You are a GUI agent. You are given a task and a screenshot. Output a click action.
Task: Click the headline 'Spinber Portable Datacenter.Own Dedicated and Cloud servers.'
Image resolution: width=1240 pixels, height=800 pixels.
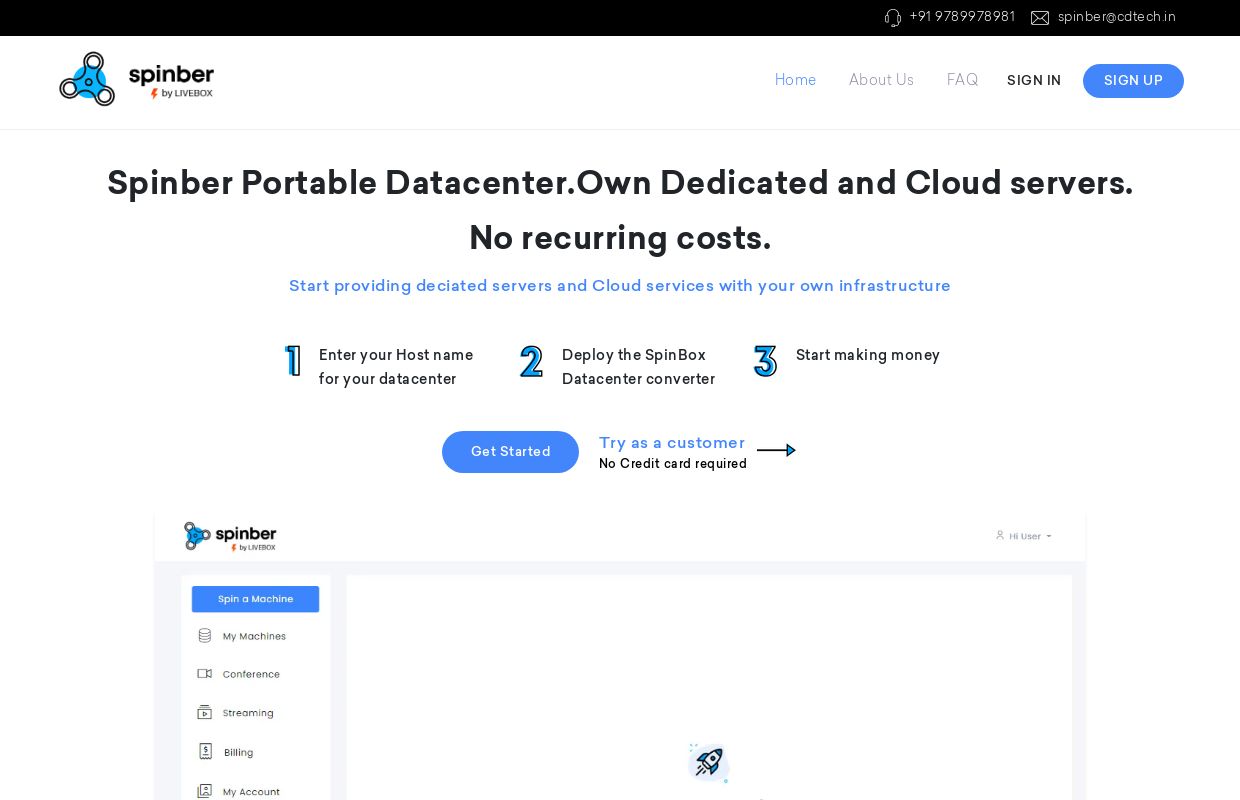point(620,184)
